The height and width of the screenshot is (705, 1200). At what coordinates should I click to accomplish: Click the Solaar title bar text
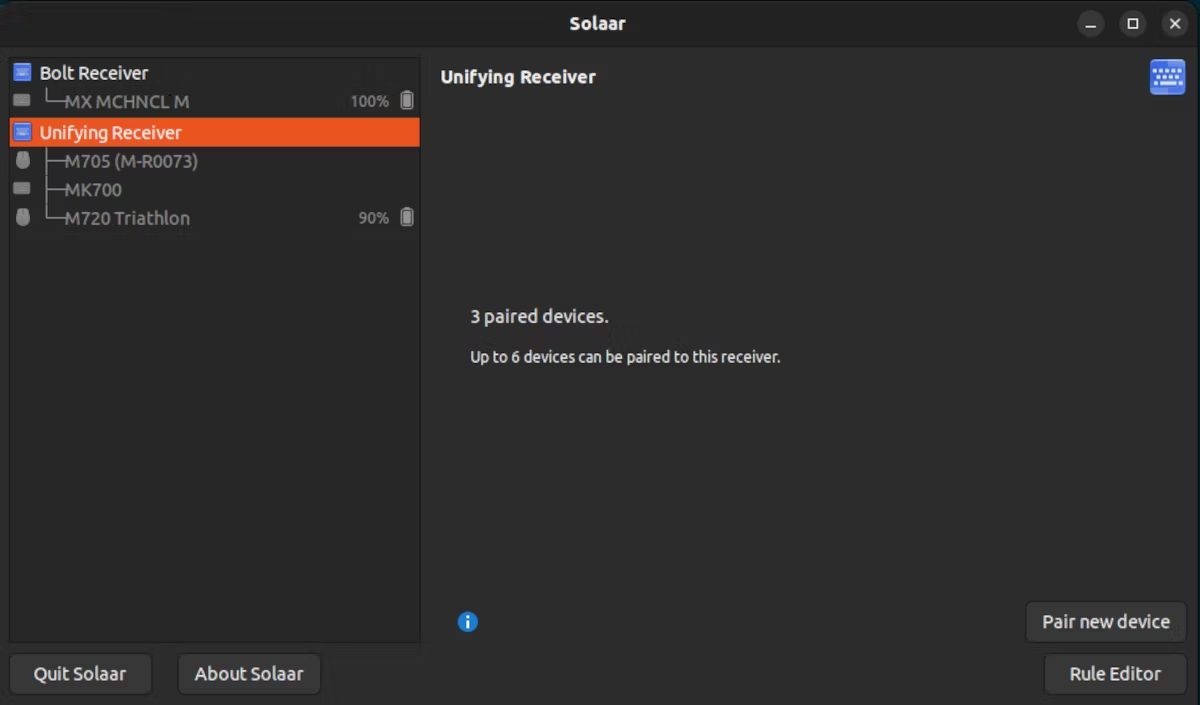(x=598, y=24)
